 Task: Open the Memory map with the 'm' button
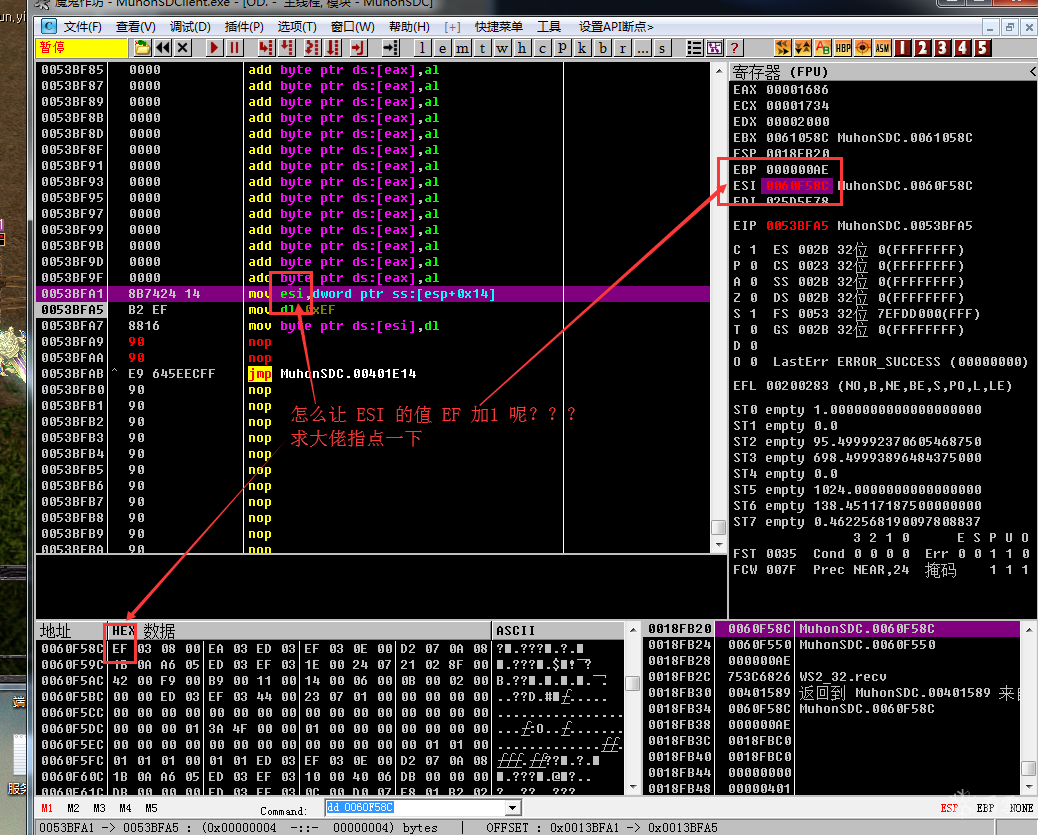(462, 48)
